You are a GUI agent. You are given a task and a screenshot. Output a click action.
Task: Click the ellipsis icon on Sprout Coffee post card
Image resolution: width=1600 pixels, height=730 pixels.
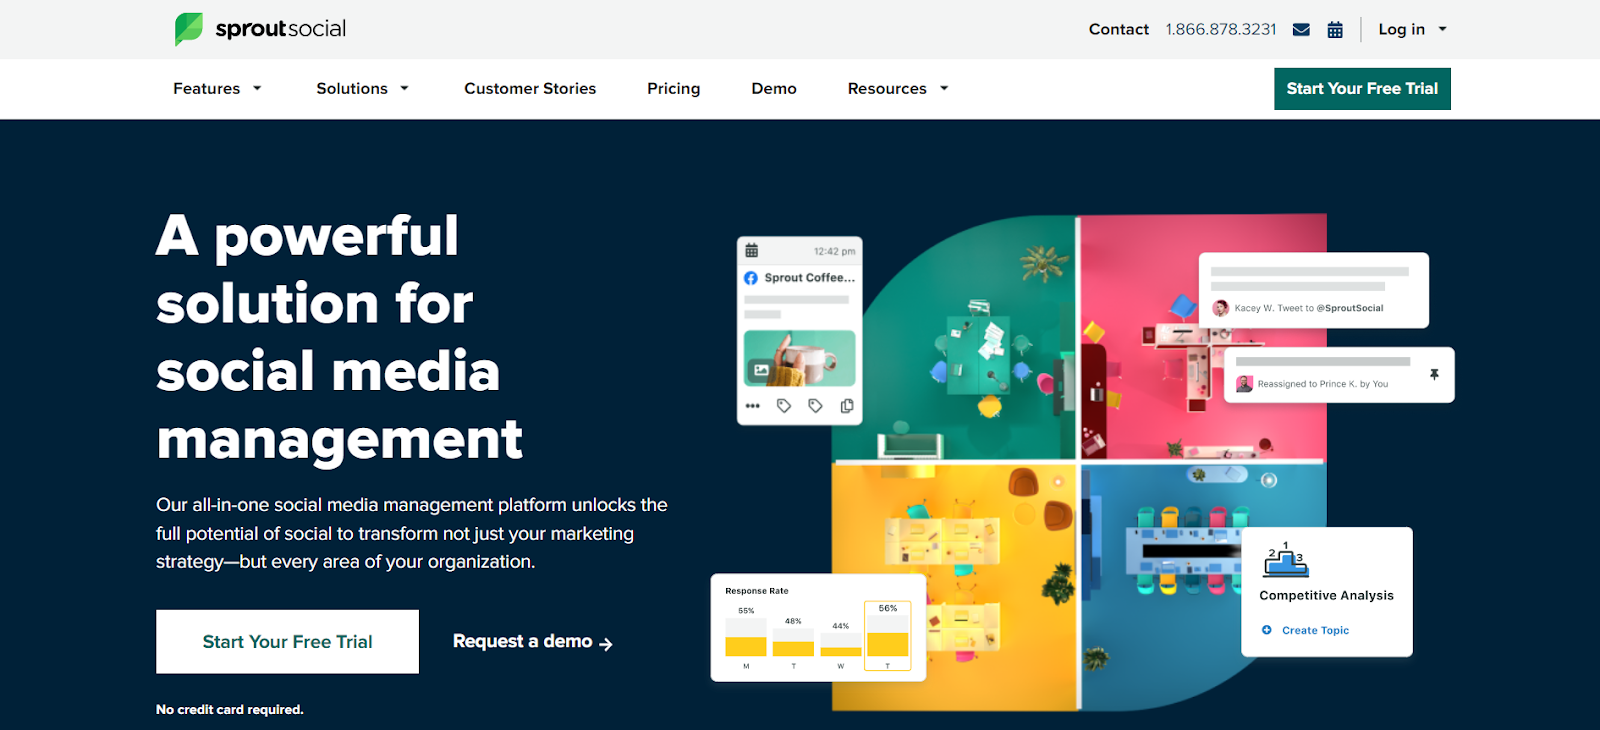753,406
